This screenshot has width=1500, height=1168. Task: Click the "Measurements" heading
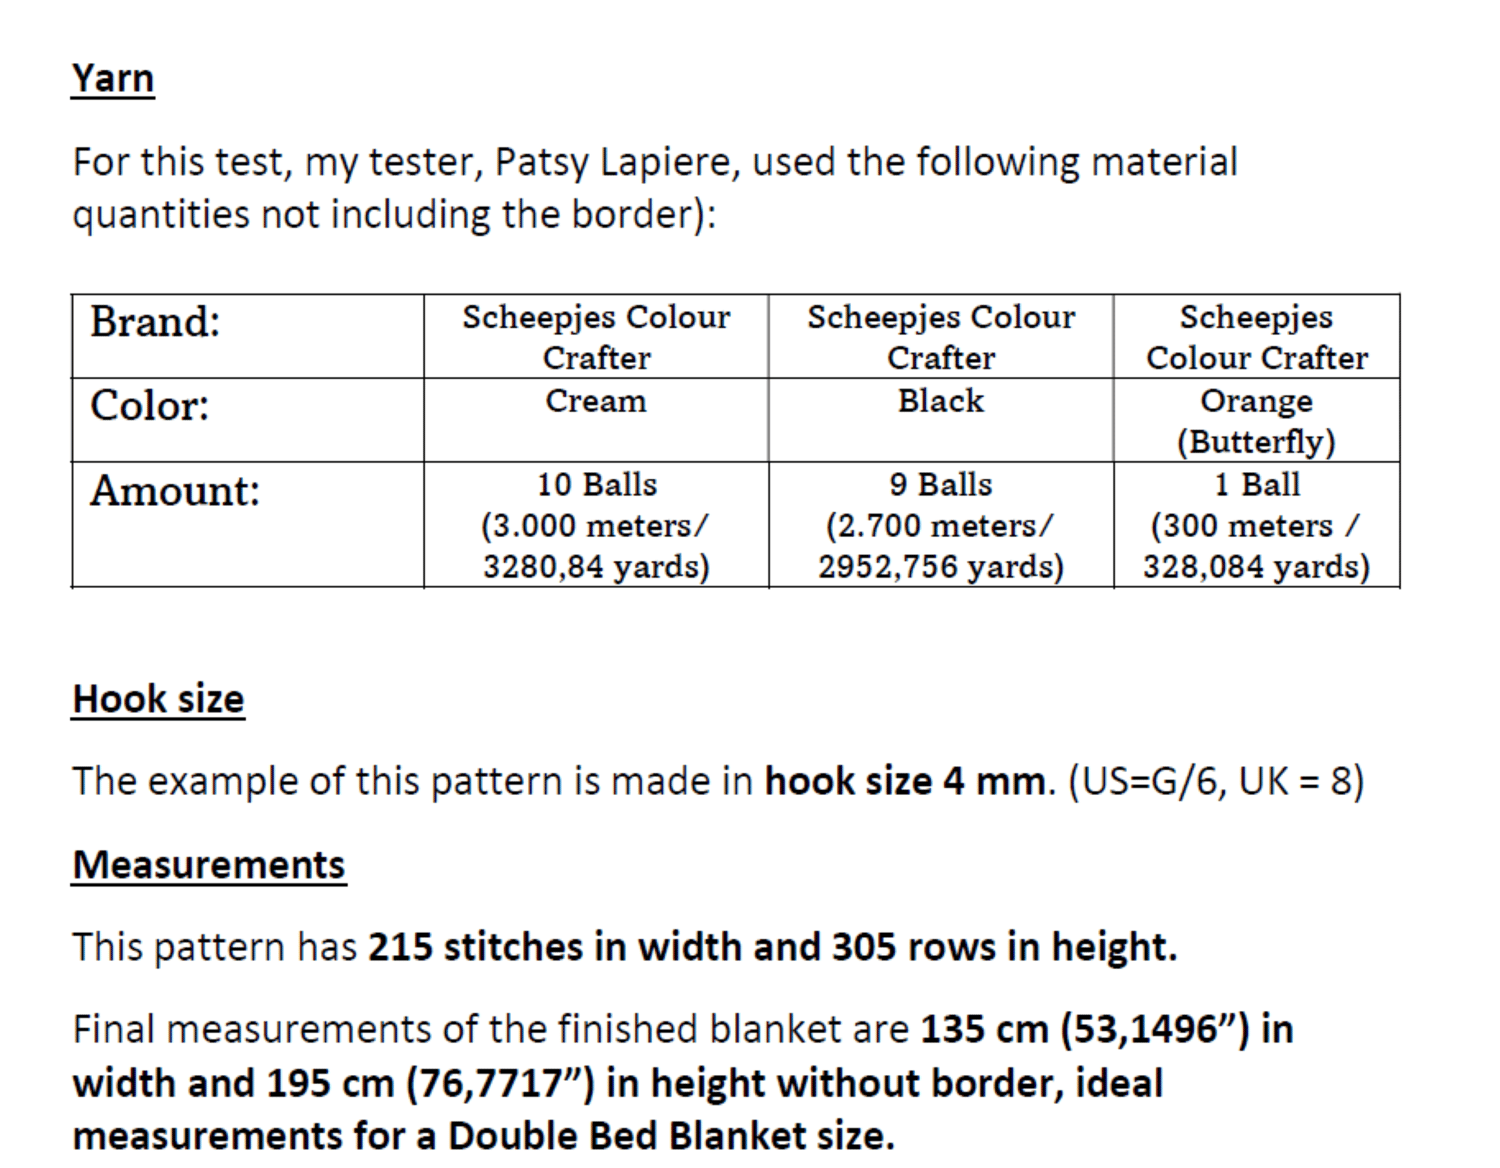[x=209, y=865]
